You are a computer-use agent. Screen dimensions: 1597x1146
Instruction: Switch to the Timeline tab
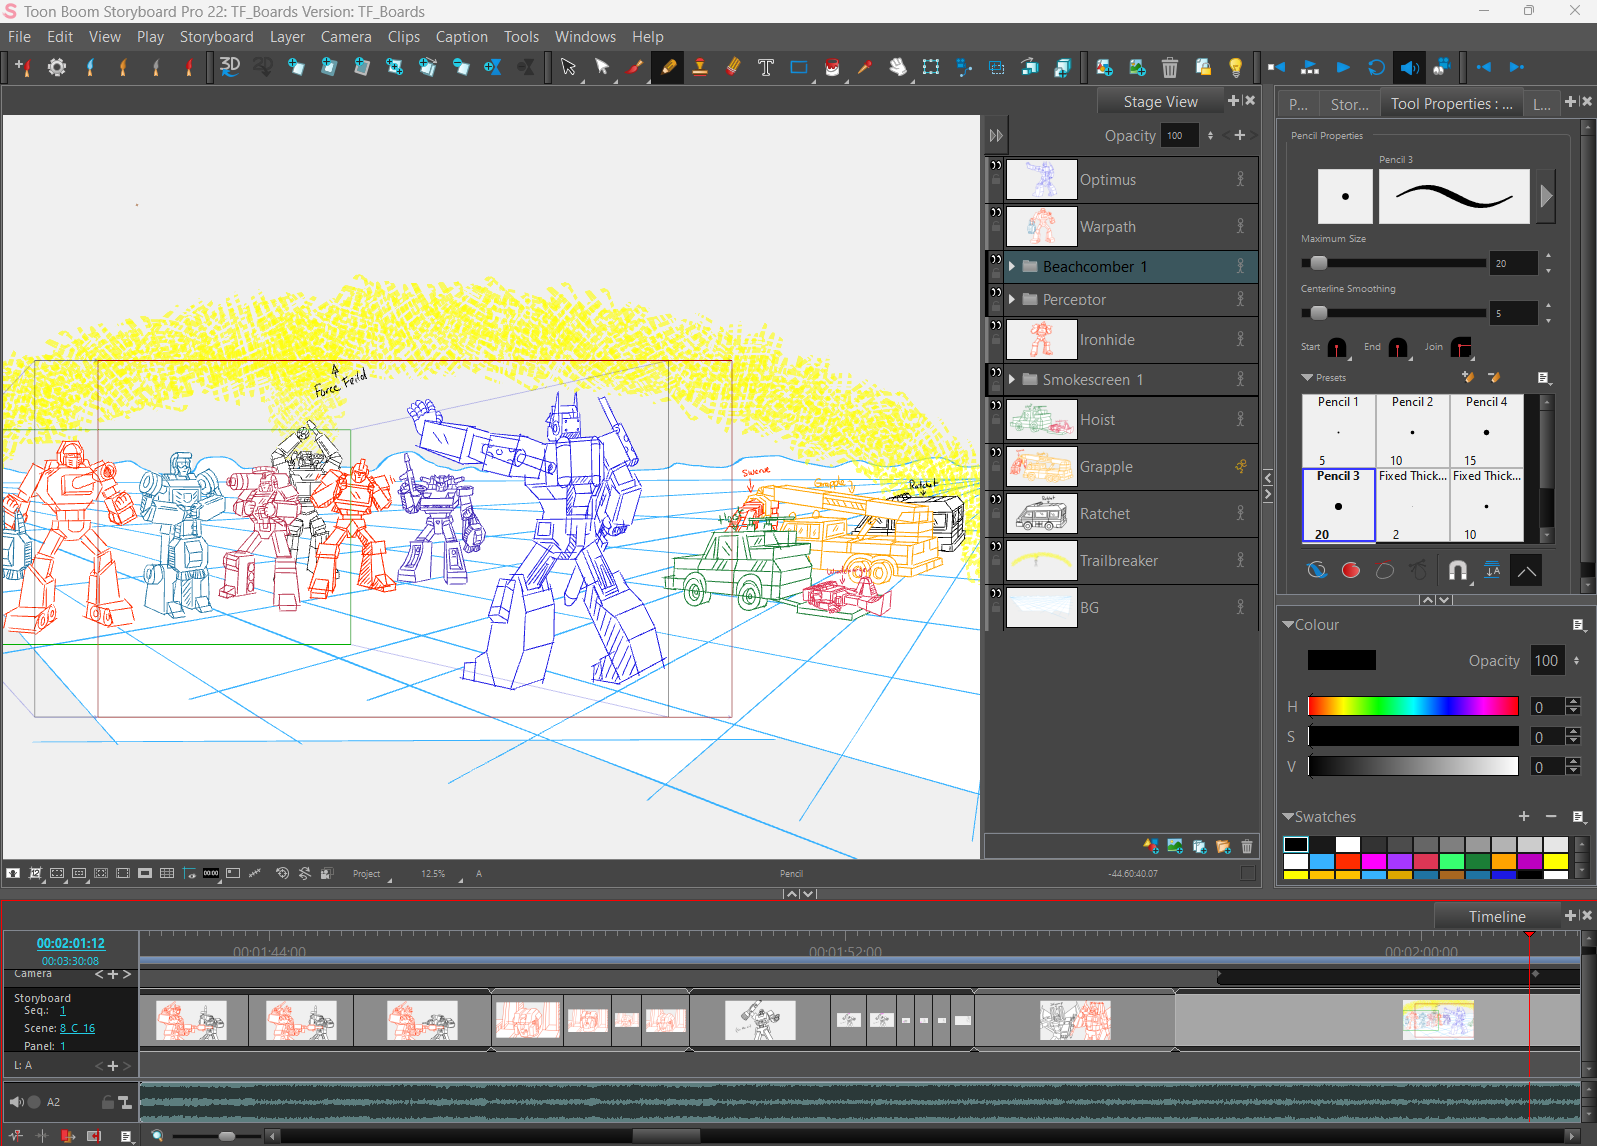[x=1496, y=916]
